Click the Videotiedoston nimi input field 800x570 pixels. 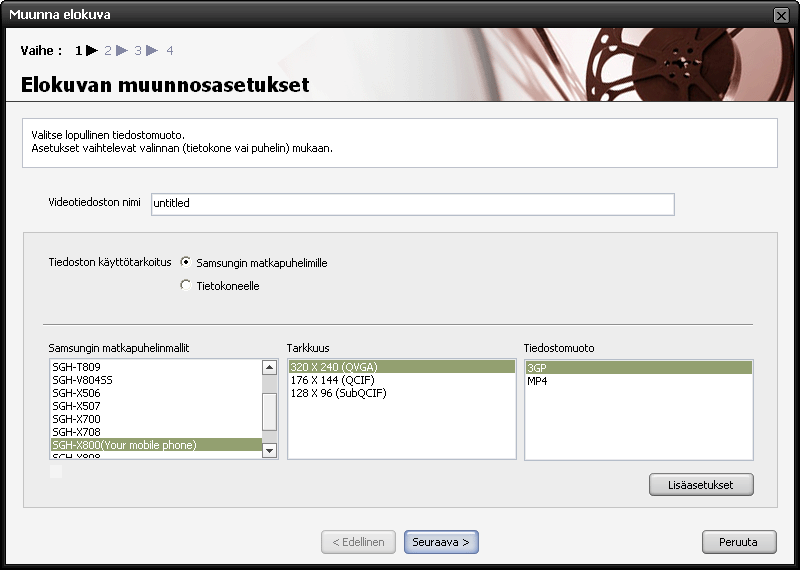point(413,204)
